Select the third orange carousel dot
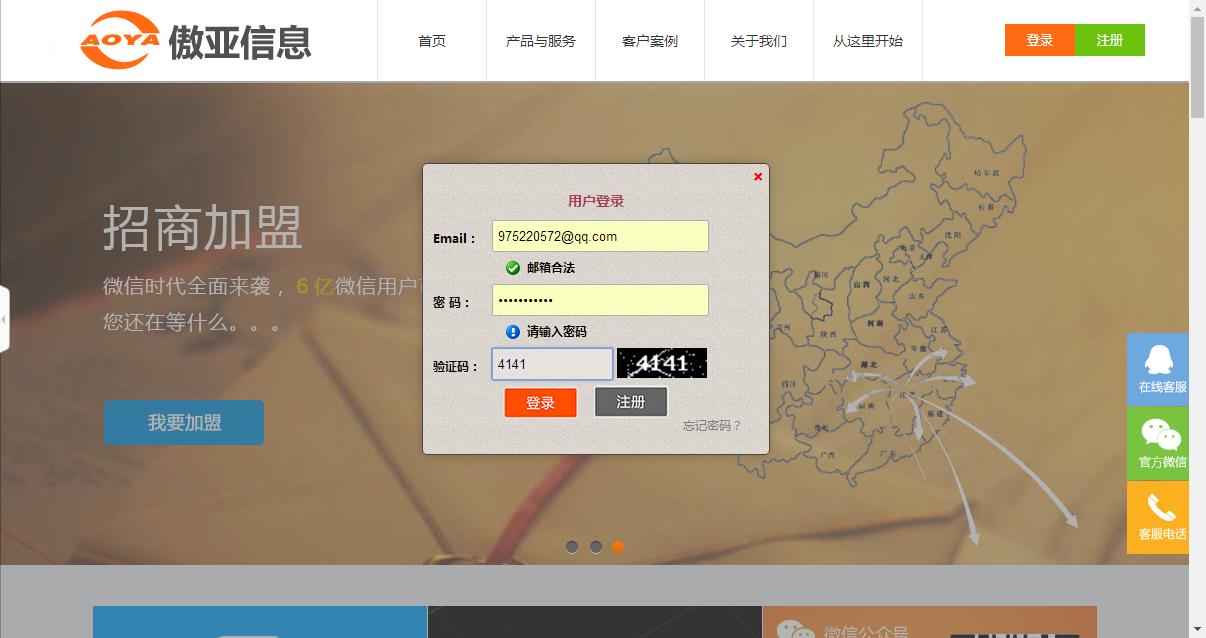Image resolution: width=1206 pixels, height=638 pixels. coord(618,547)
